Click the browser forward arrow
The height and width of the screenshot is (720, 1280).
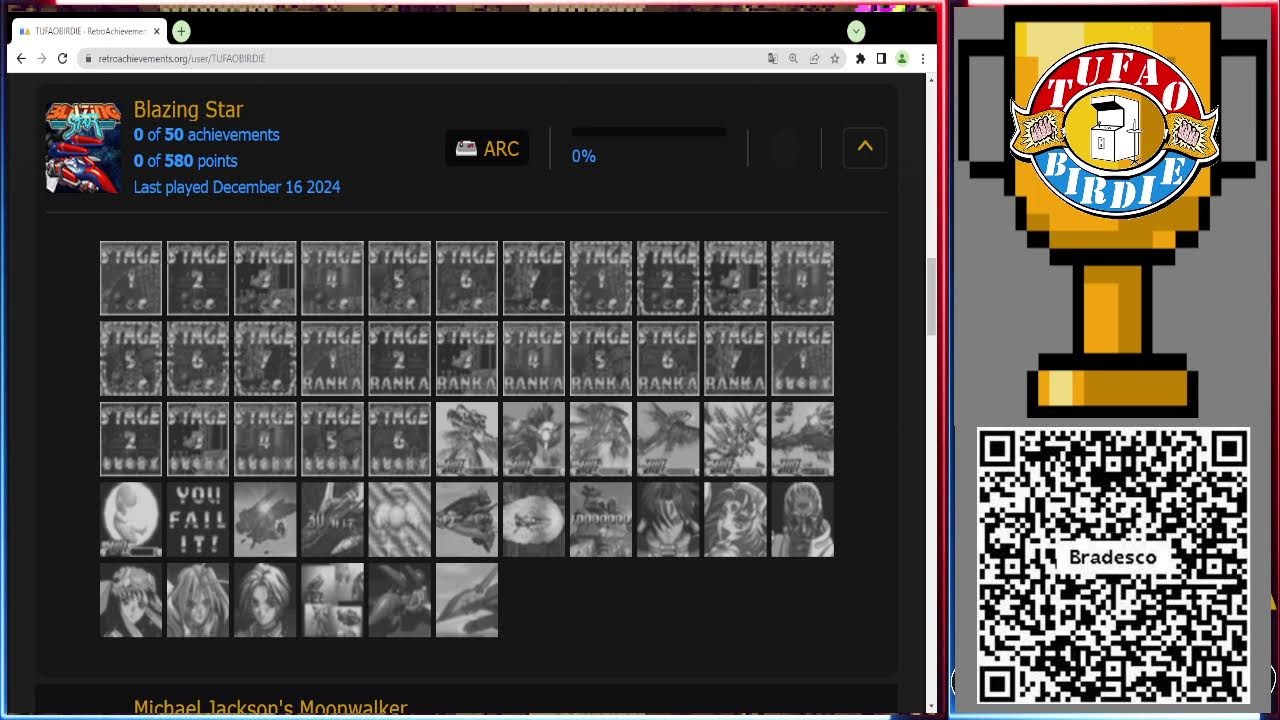pyautogui.click(x=41, y=59)
